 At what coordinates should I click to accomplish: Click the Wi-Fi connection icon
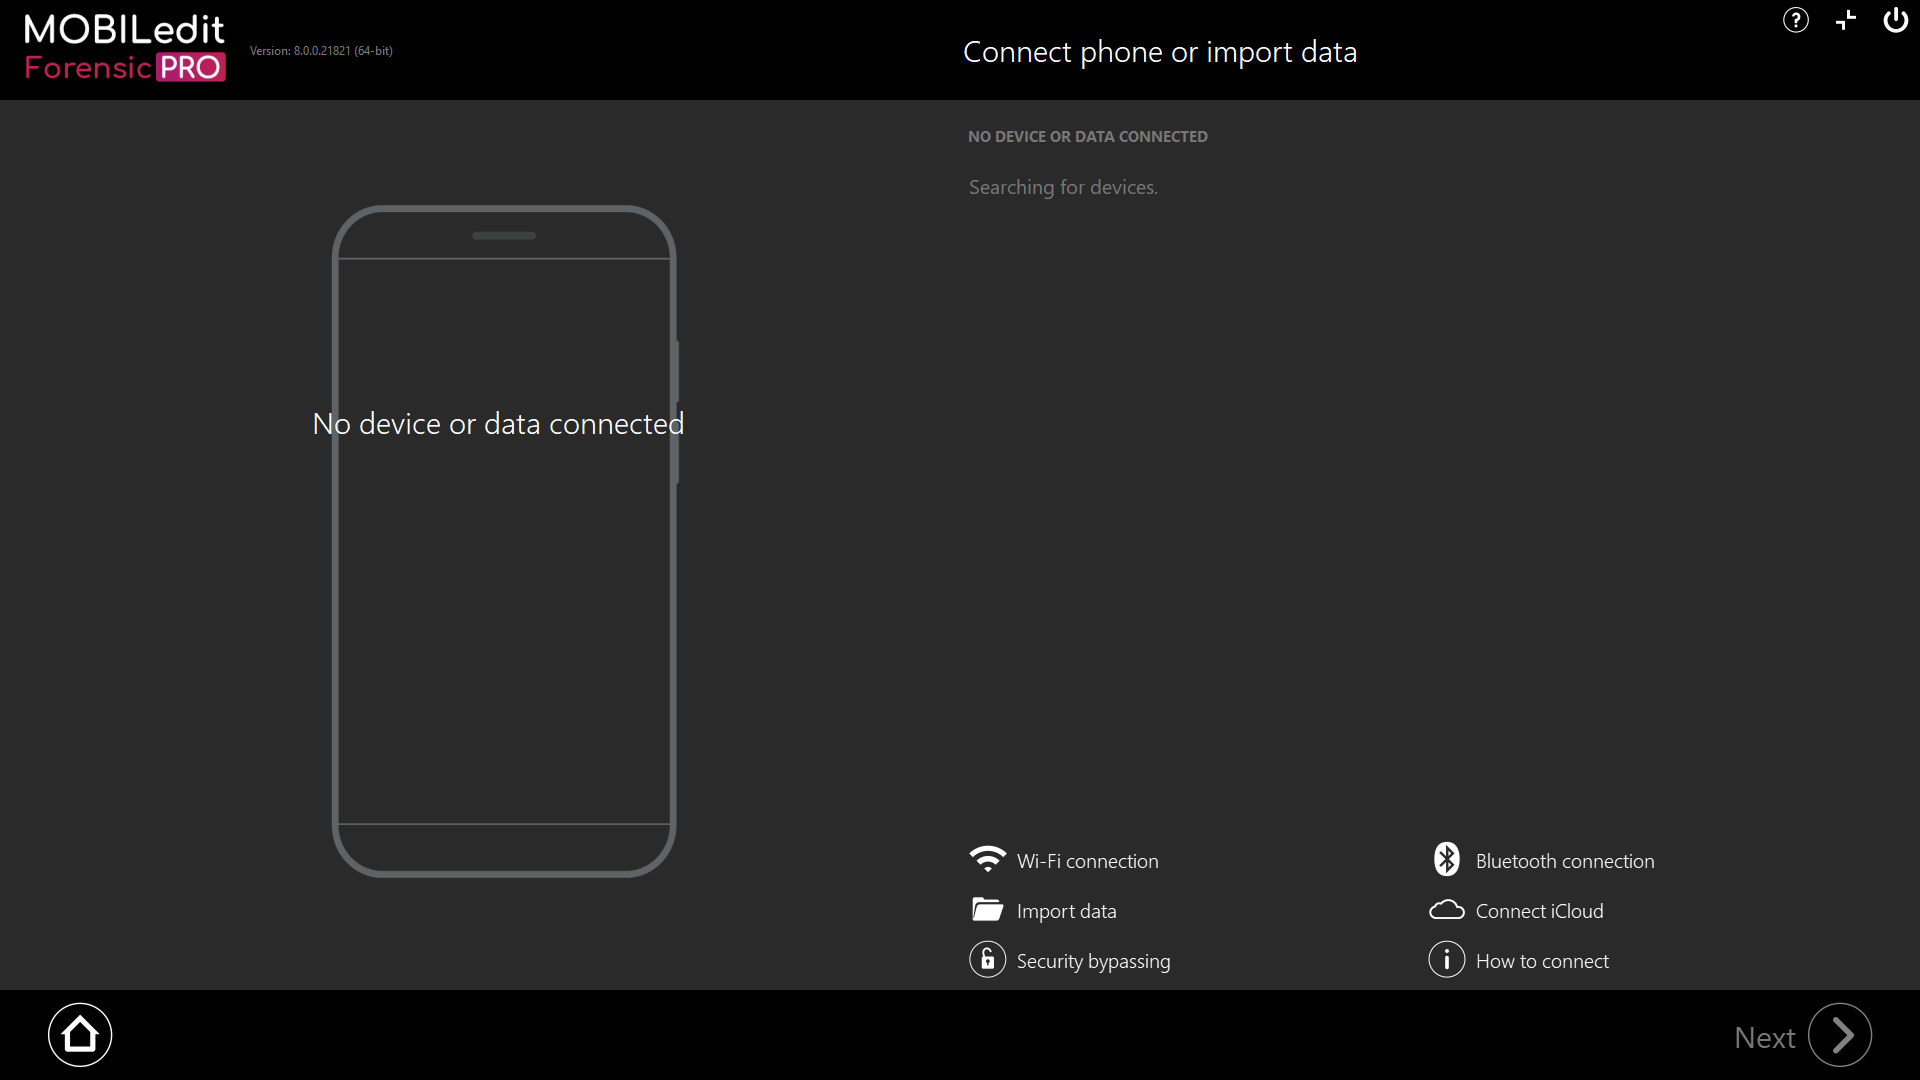pos(987,860)
